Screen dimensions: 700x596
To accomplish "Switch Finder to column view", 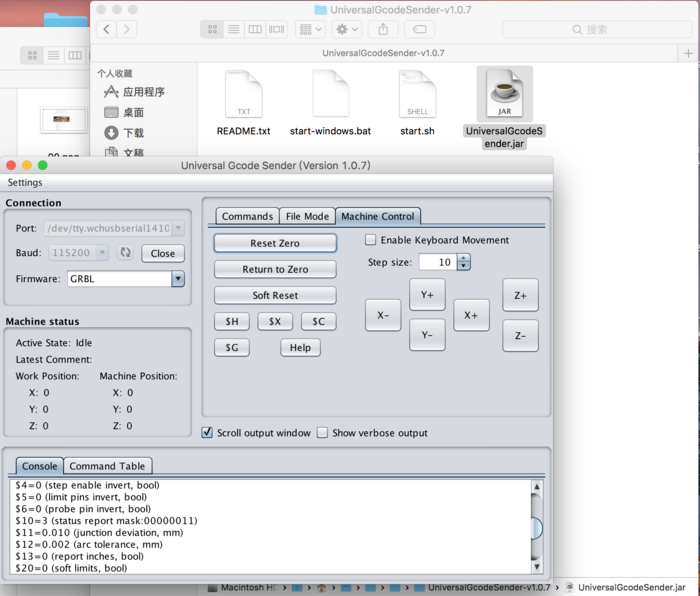I will (x=255, y=29).
